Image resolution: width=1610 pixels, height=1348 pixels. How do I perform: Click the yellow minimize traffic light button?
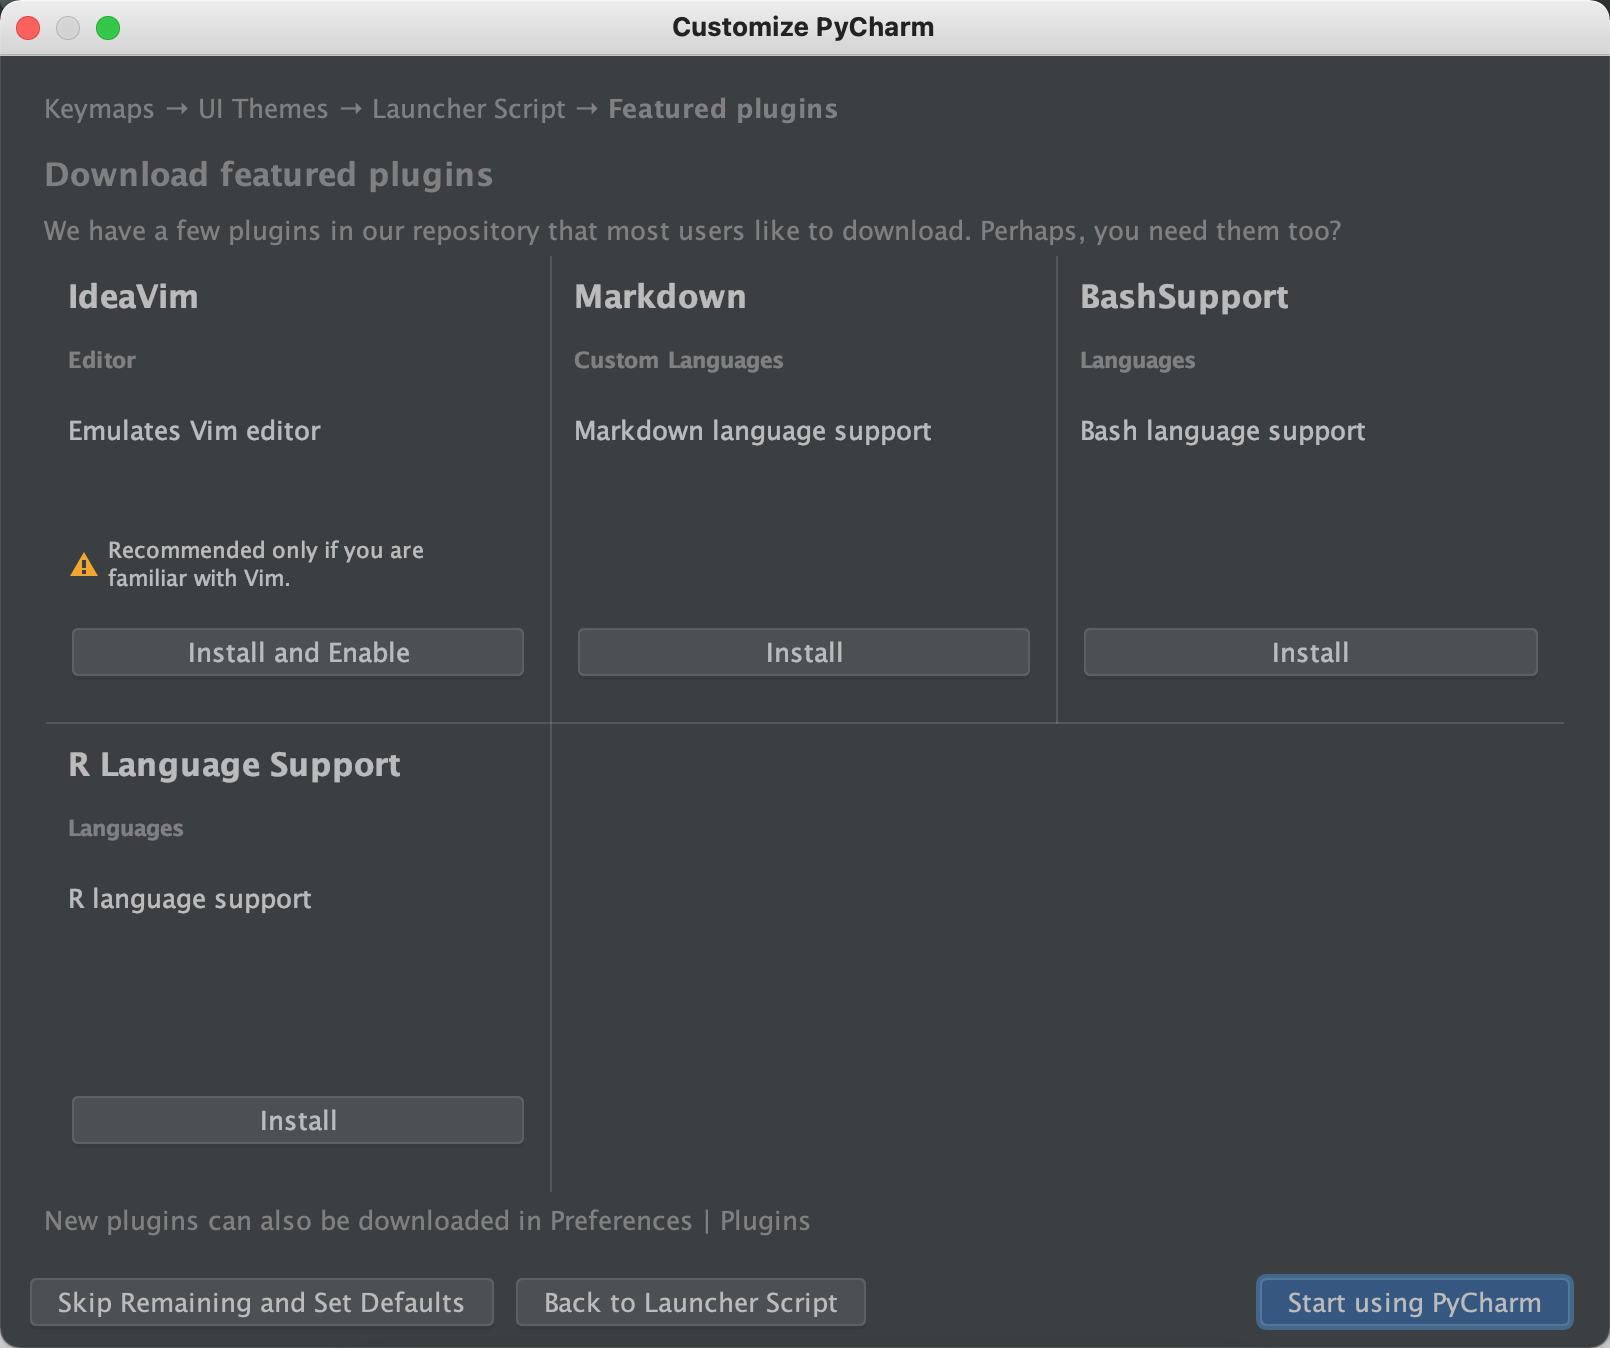(68, 28)
